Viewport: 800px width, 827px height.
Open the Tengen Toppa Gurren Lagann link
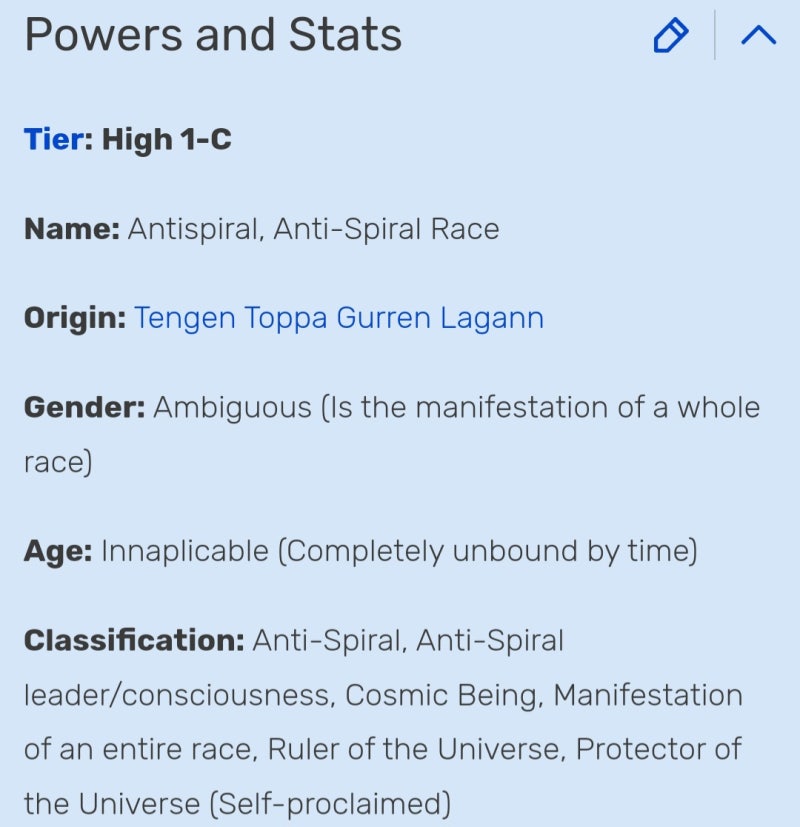[339, 318]
